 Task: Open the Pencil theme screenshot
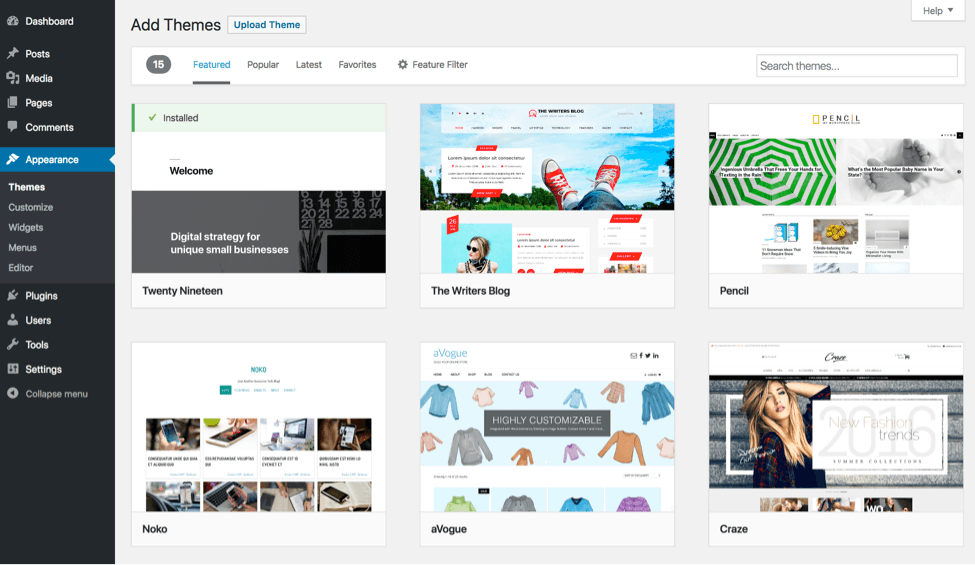point(836,188)
